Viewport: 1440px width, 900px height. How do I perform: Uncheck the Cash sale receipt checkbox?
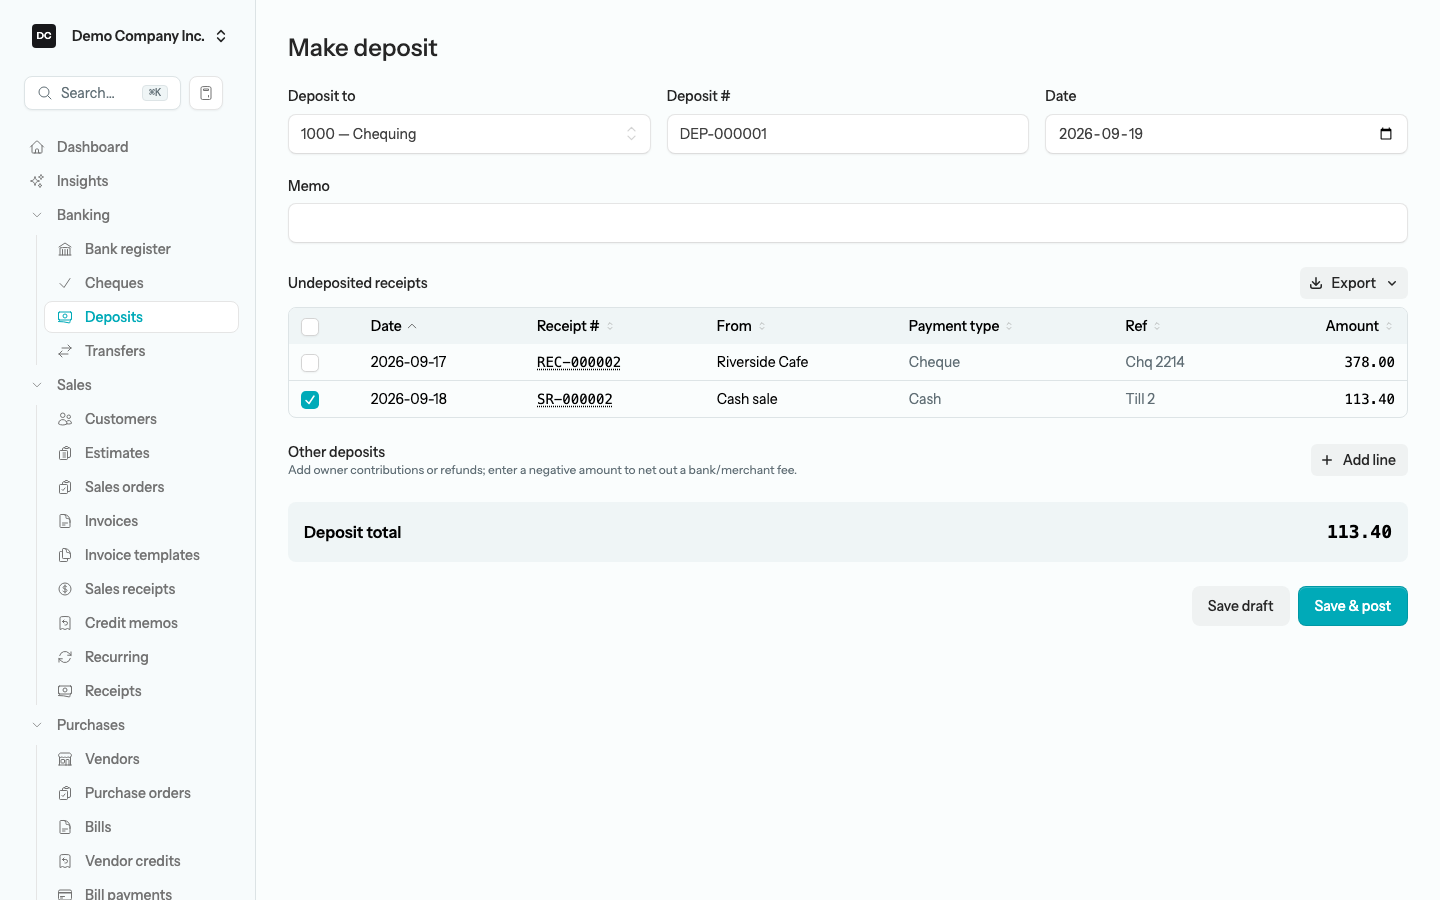pos(310,400)
